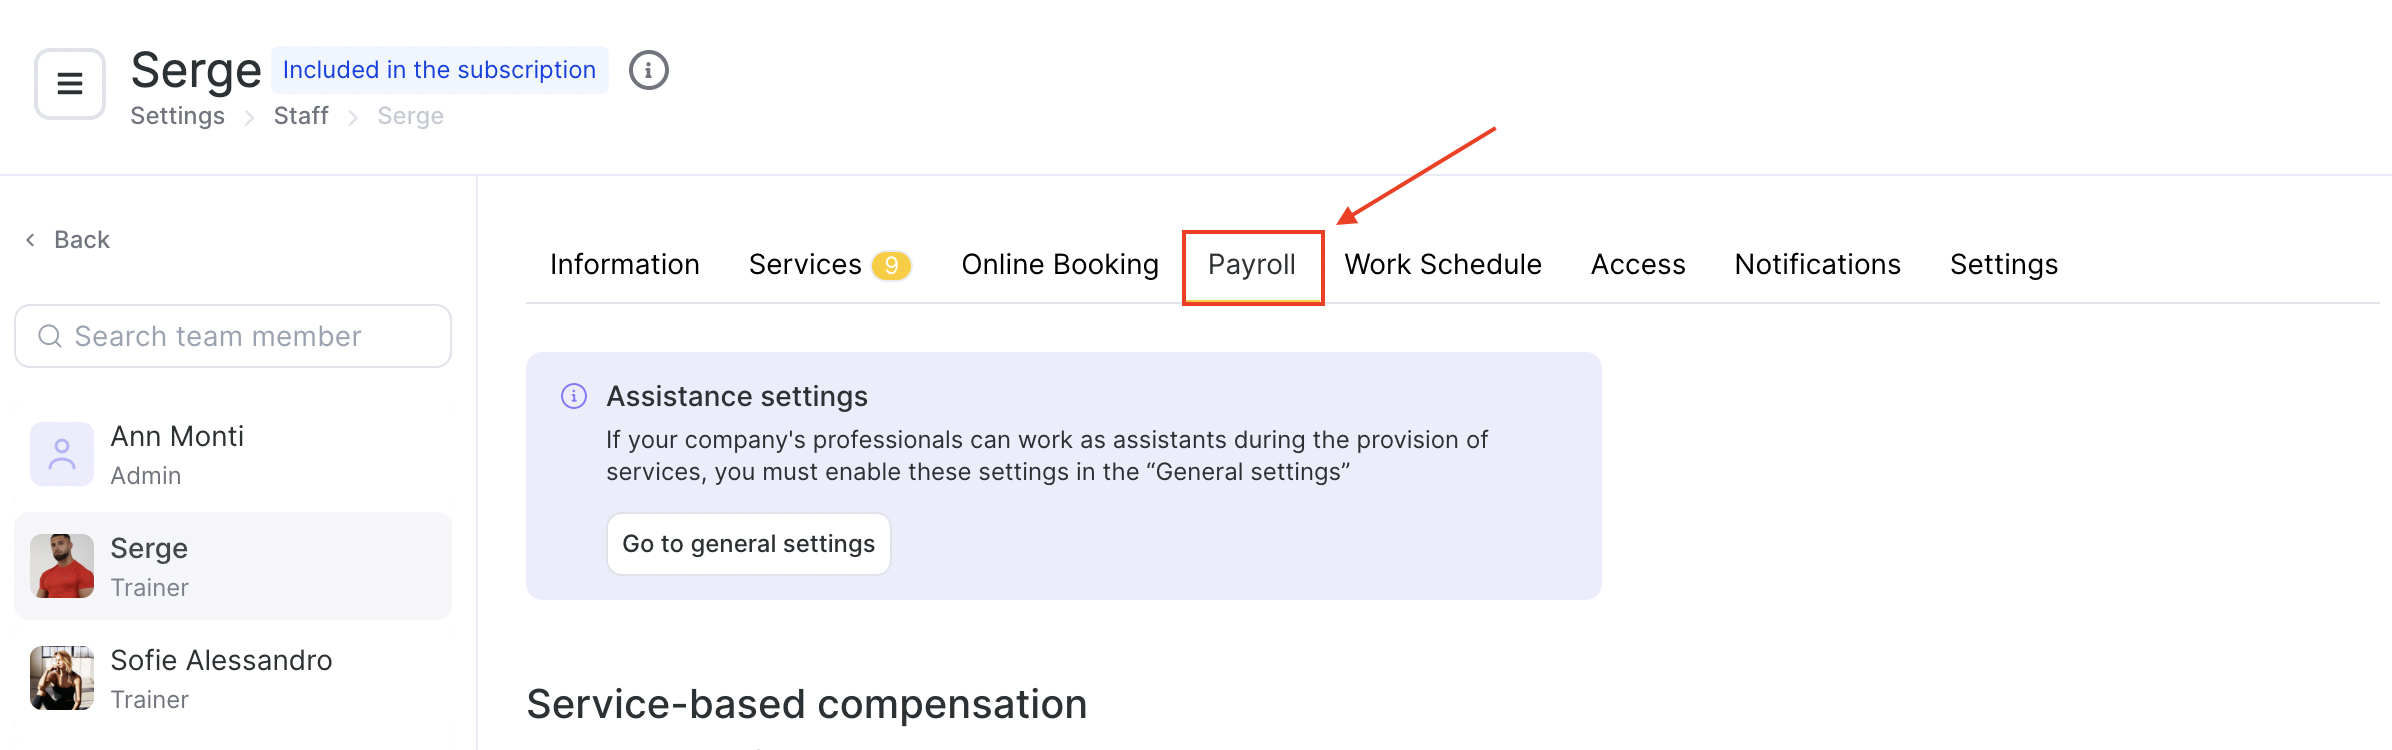The image size is (2392, 750).
Task: Open the hamburger menu
Action: (70, 84)
